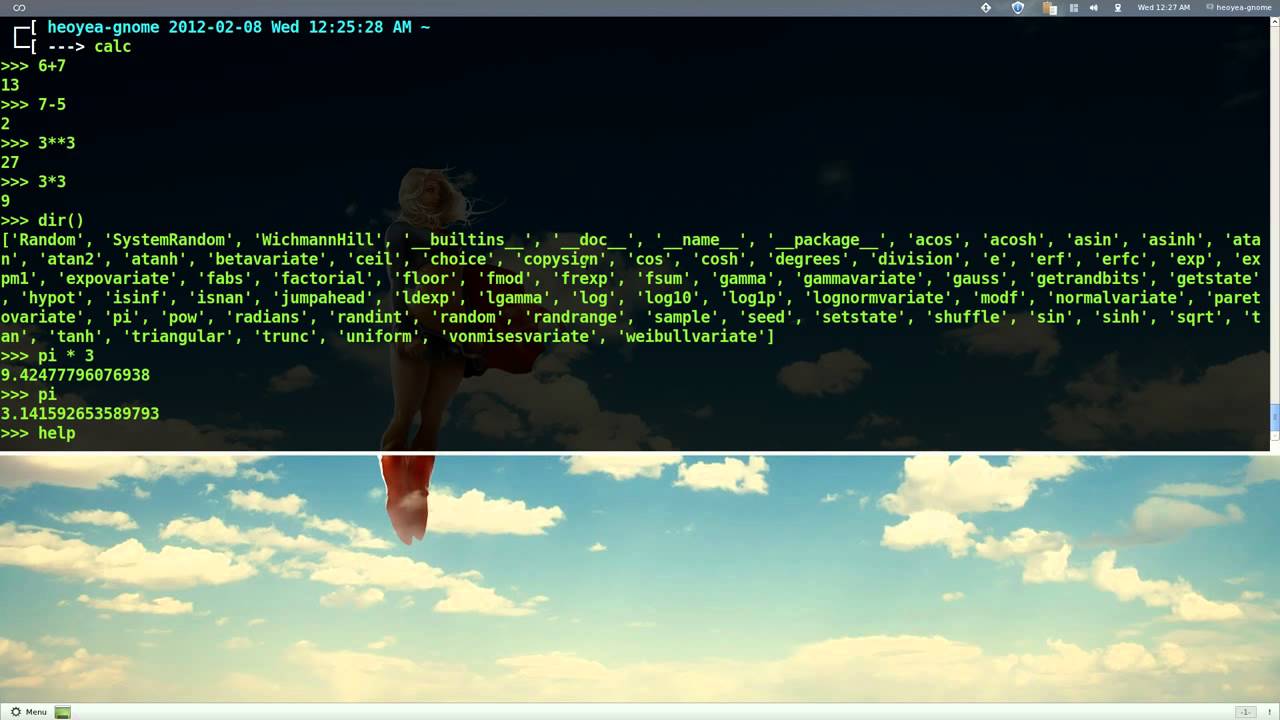Click the prompt date '2012-02-08'
Image resolution: width=1280 pixels, height=720 pixels.
pos(215,27)
